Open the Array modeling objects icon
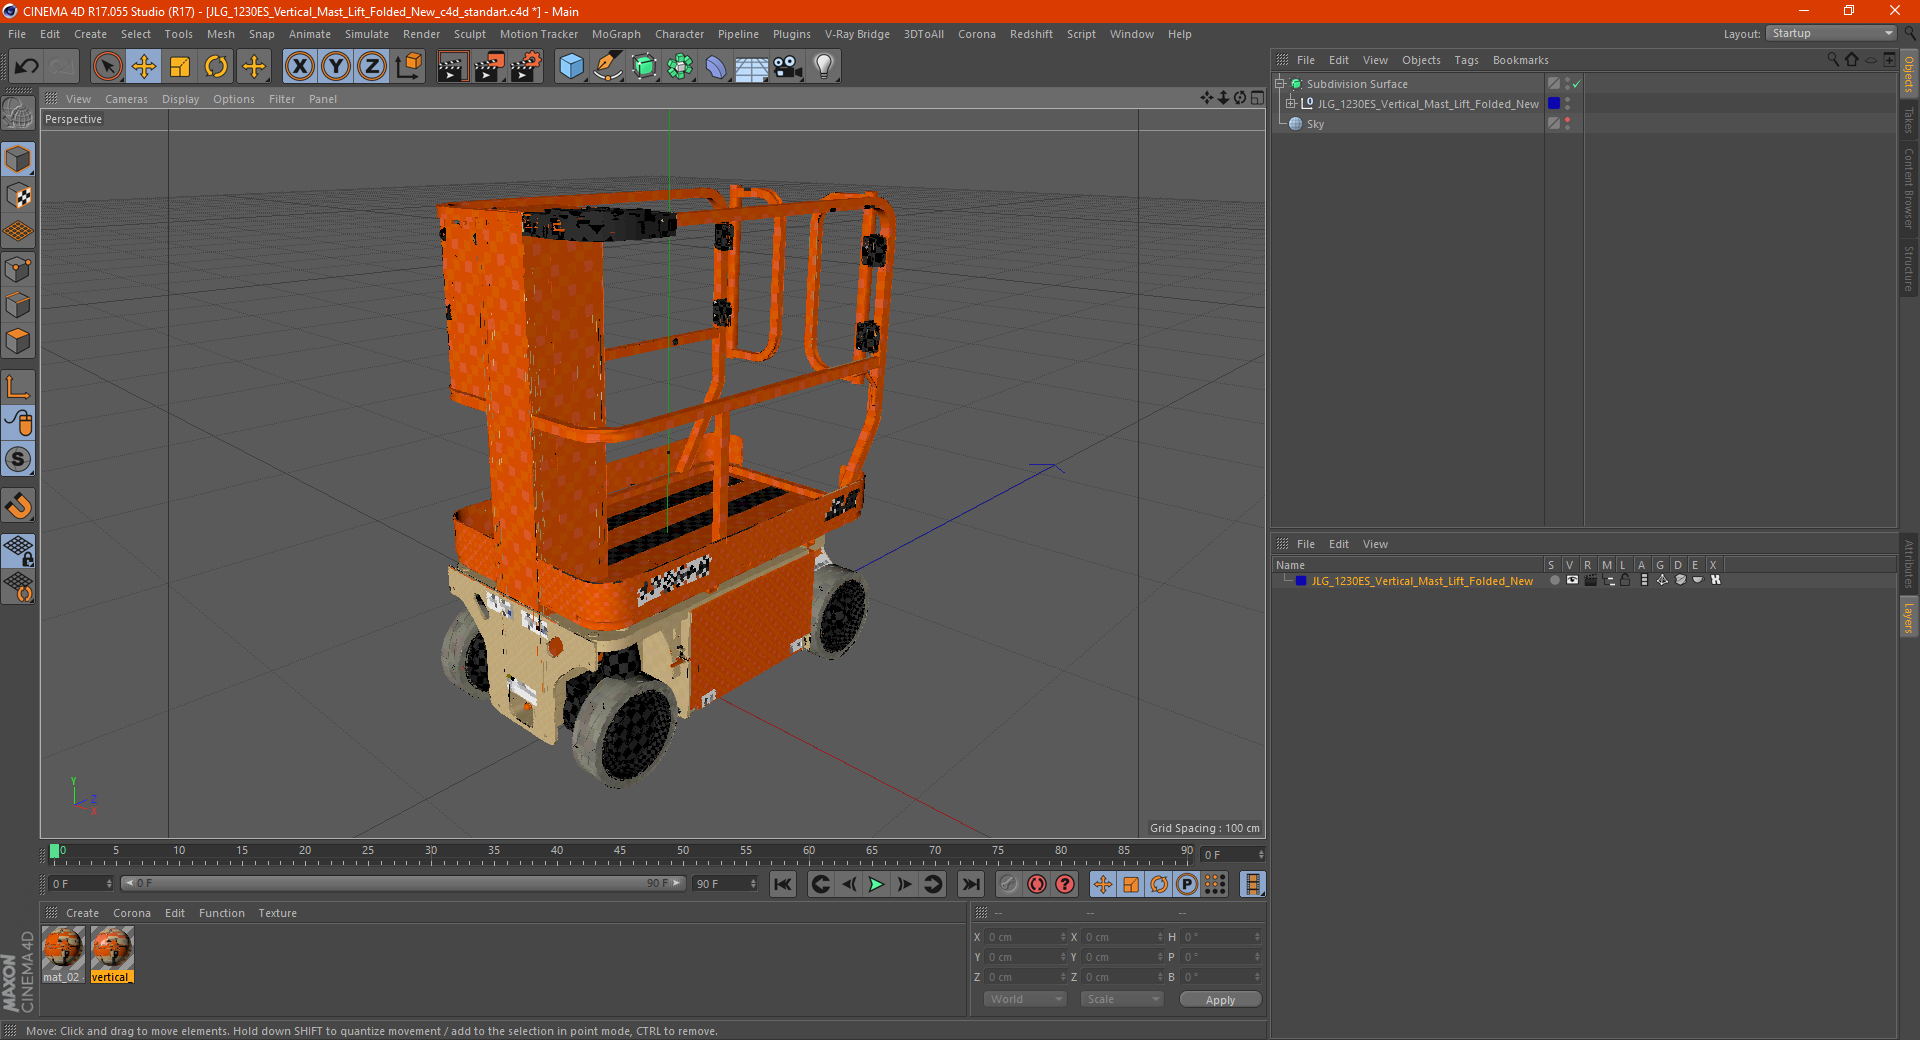This screenshot has height=1040, width=1920. pos(680,67)
